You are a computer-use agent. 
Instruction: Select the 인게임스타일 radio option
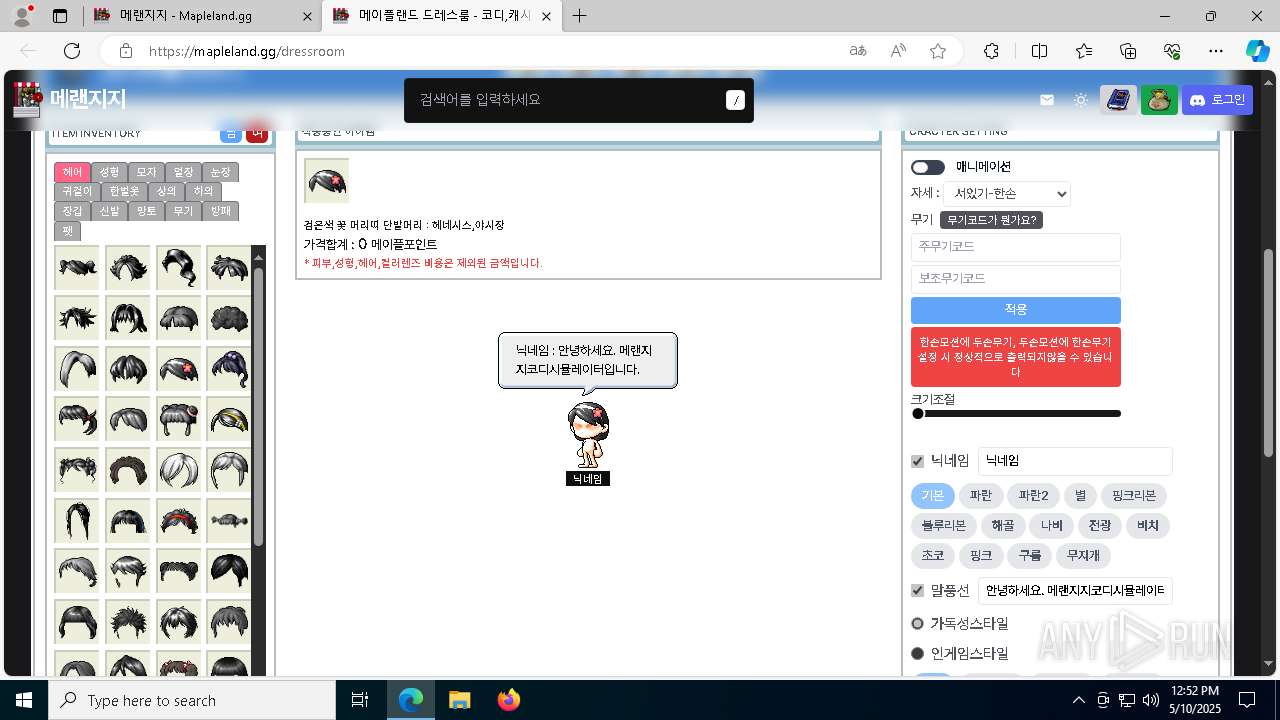918,653
